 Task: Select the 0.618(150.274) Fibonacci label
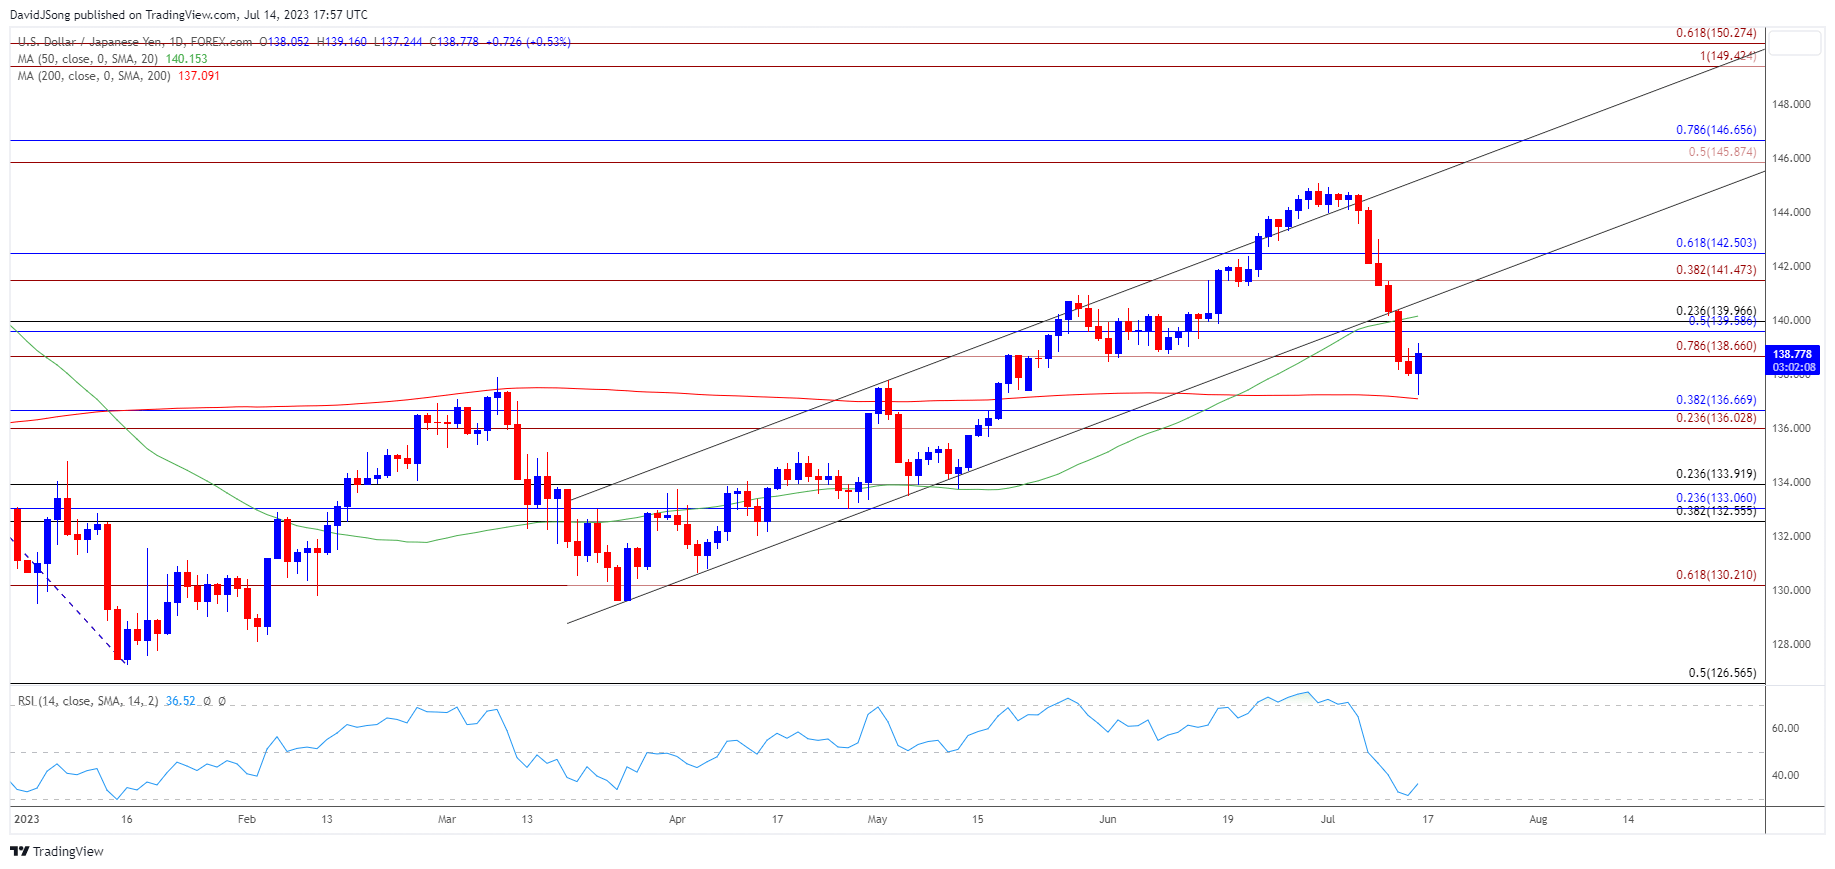(x=1716, y=33)
